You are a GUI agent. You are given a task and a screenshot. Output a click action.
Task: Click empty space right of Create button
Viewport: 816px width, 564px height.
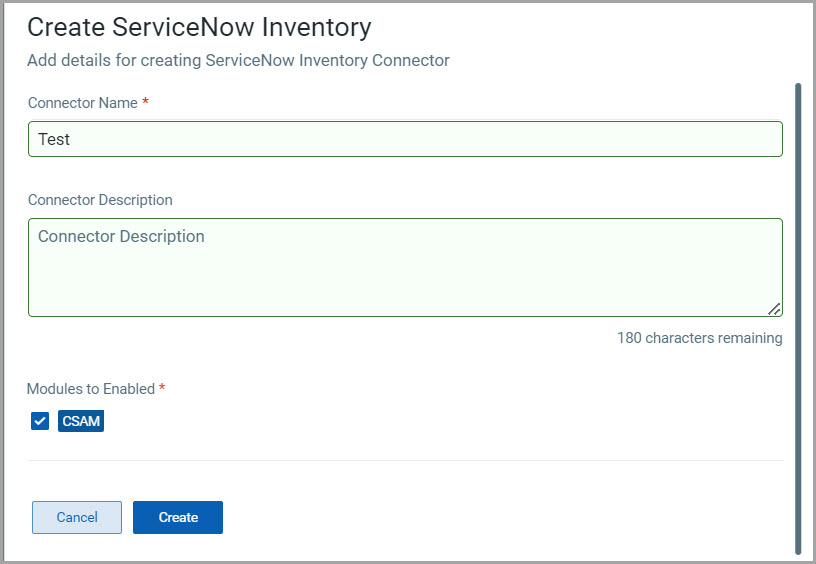pyautogui.click(x=500, y=517)
